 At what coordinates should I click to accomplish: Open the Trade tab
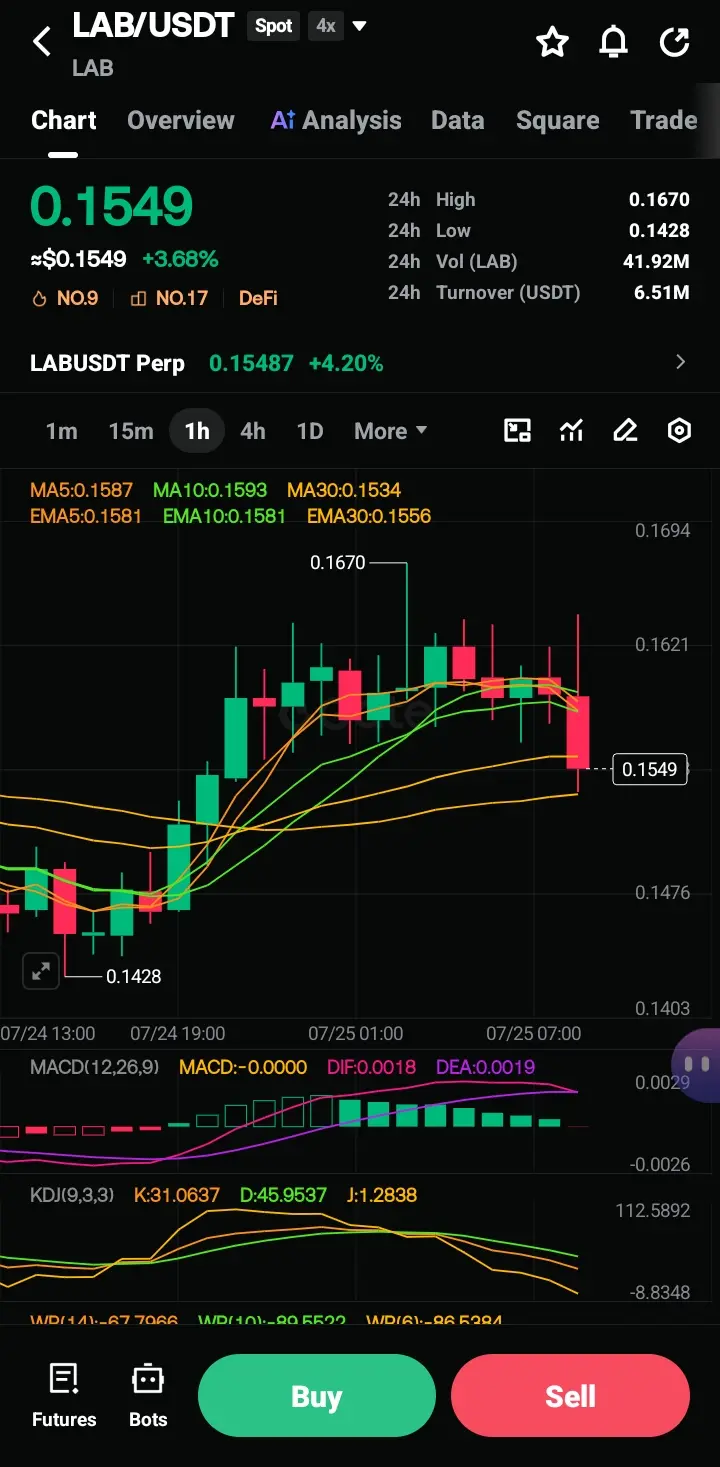664,120
